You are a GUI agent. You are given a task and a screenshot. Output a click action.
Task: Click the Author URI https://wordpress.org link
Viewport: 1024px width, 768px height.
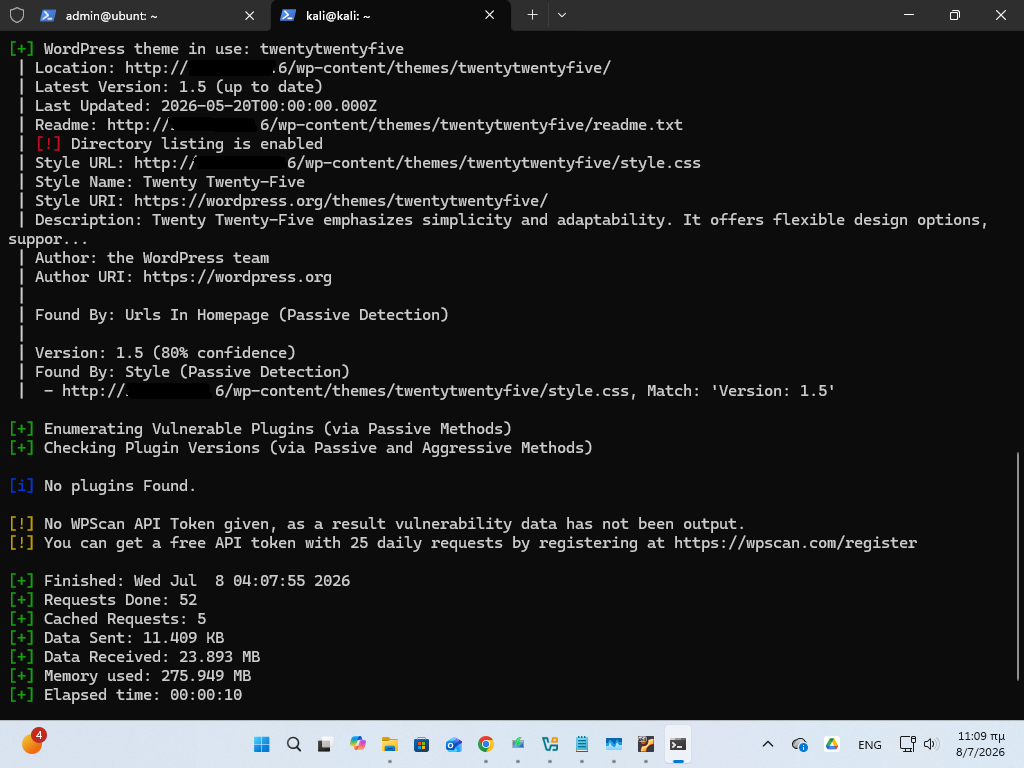coord(237,278)
